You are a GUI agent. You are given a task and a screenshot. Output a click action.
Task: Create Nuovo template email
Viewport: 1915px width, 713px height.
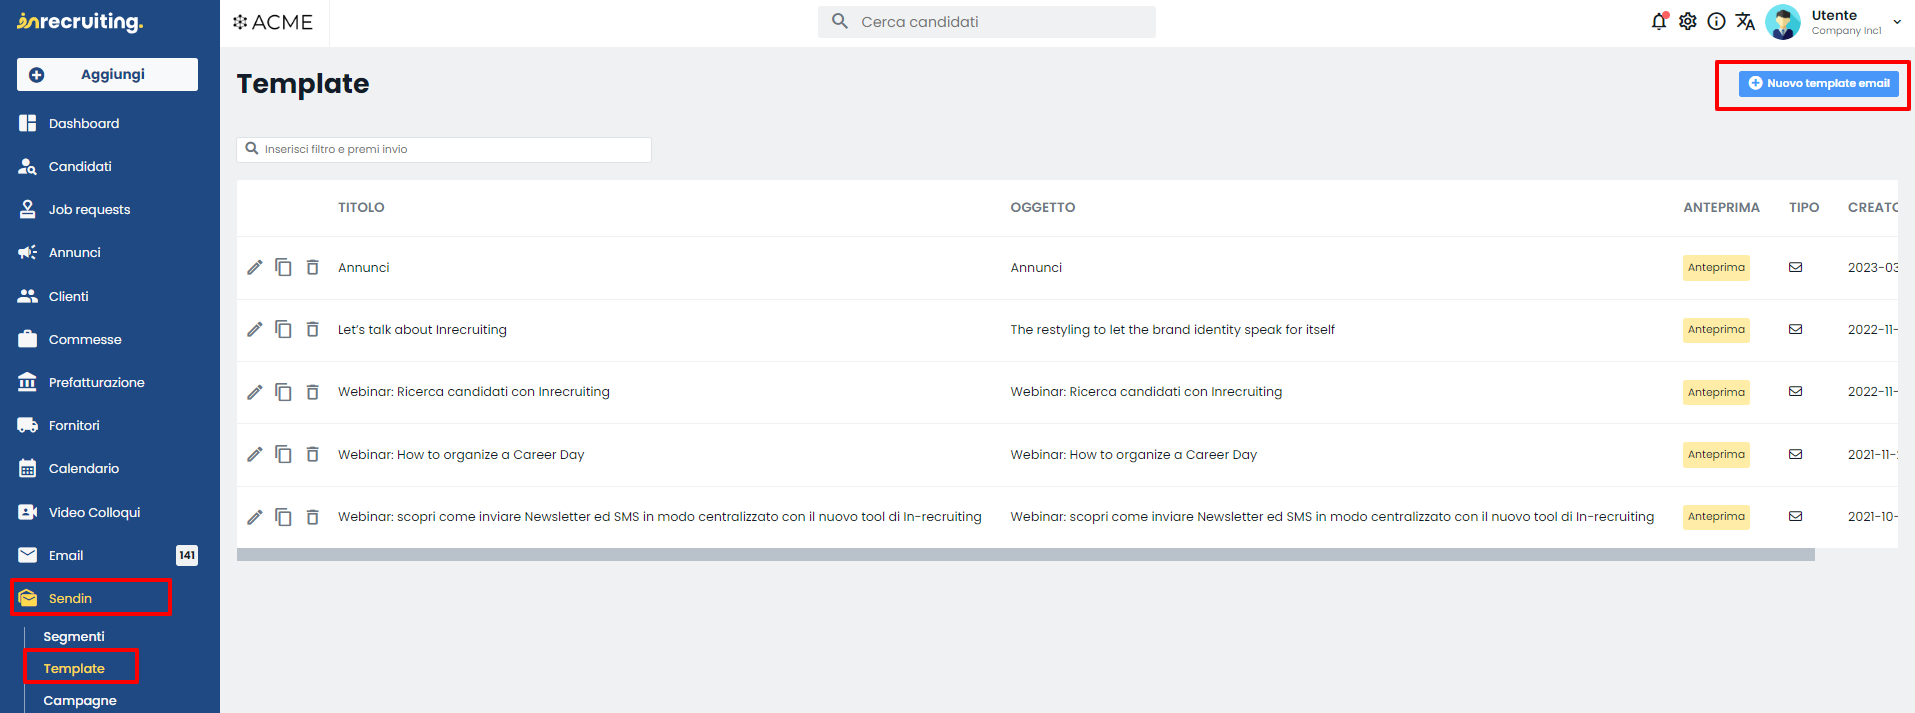[x=1818, y=84]
